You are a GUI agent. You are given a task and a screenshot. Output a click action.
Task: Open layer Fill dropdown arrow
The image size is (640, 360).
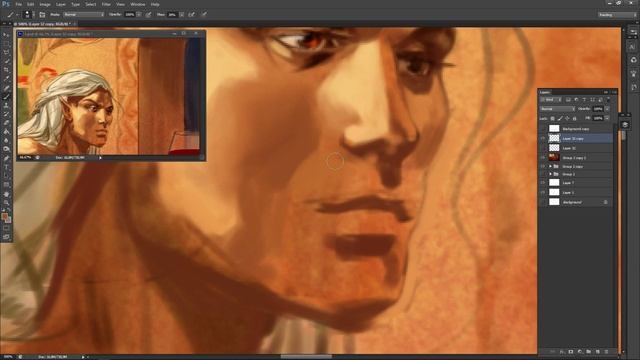coord(607,118)
